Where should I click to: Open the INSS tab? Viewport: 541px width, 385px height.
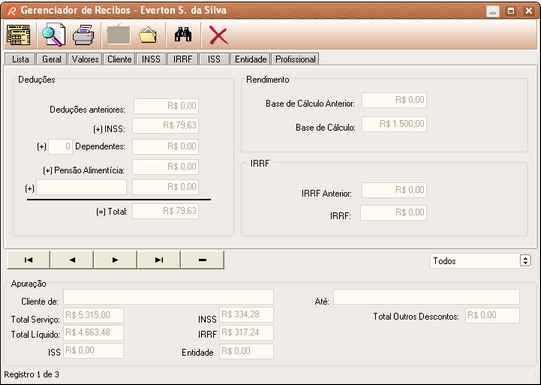click(151, 59)
